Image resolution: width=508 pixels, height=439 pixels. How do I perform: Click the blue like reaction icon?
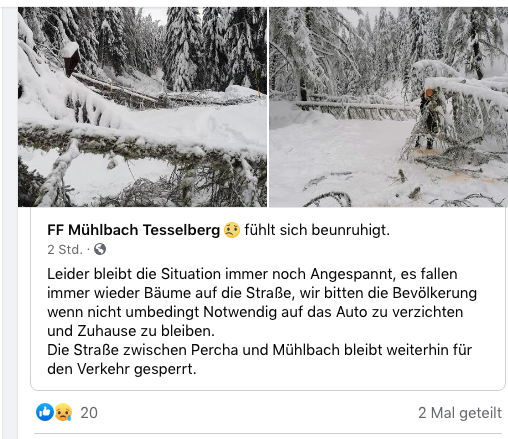45,412
